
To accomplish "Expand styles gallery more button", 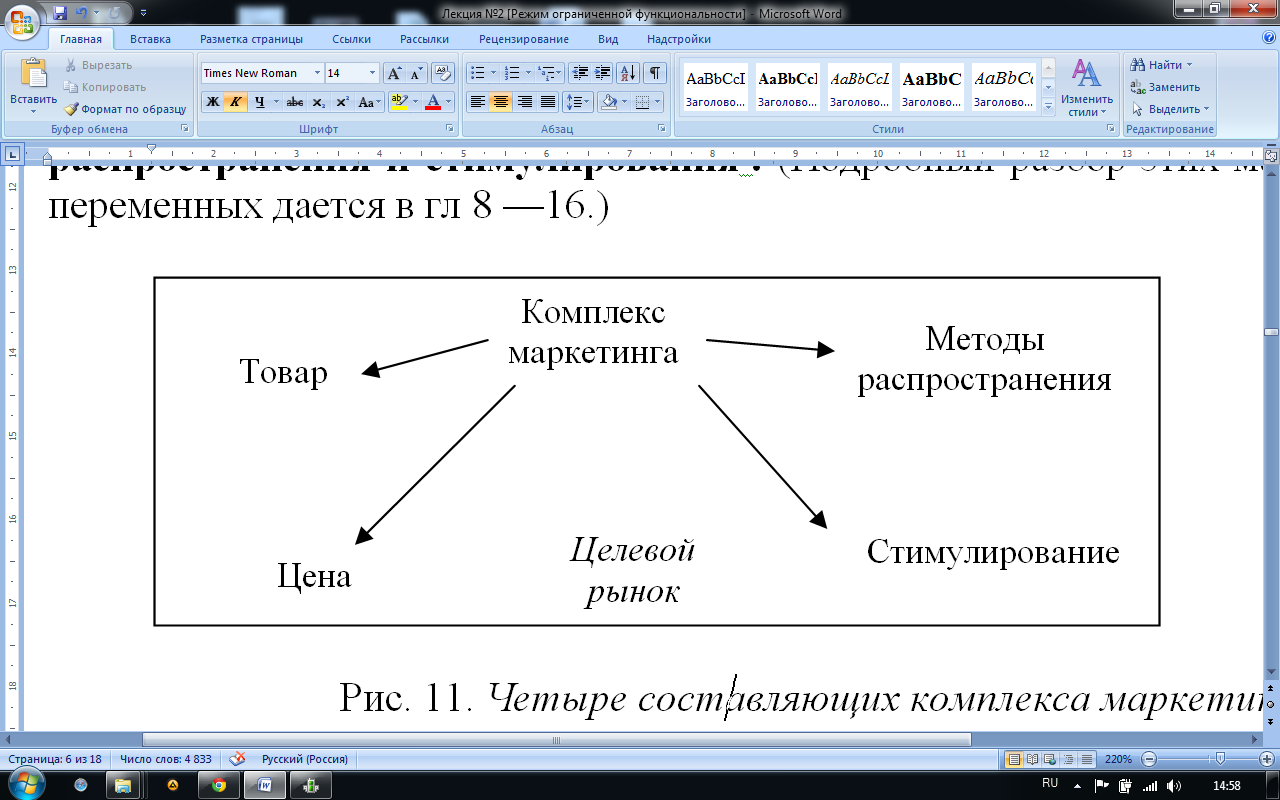I will pyautogui.click(x=1048, y=109).
